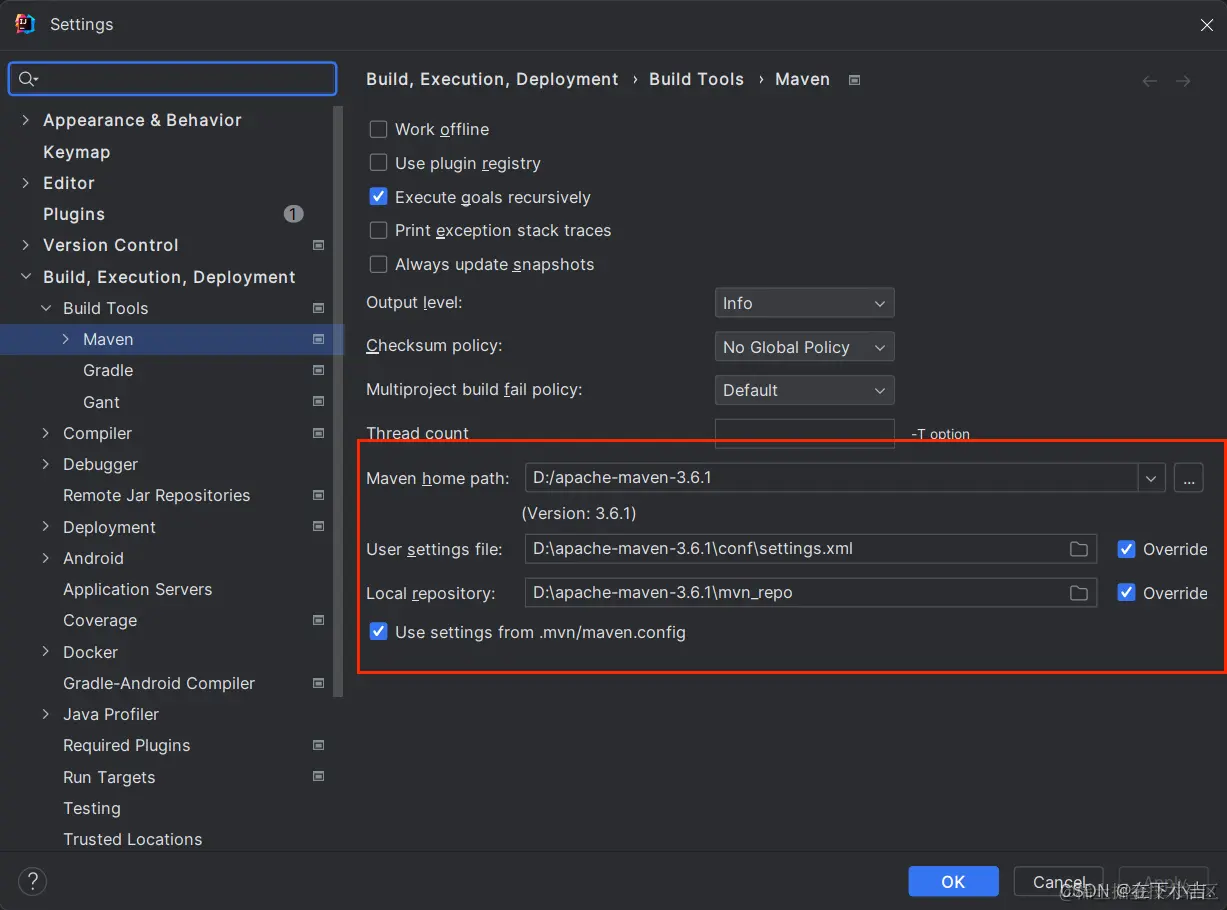Go back with the left arrow icon

click(1150, 81)
